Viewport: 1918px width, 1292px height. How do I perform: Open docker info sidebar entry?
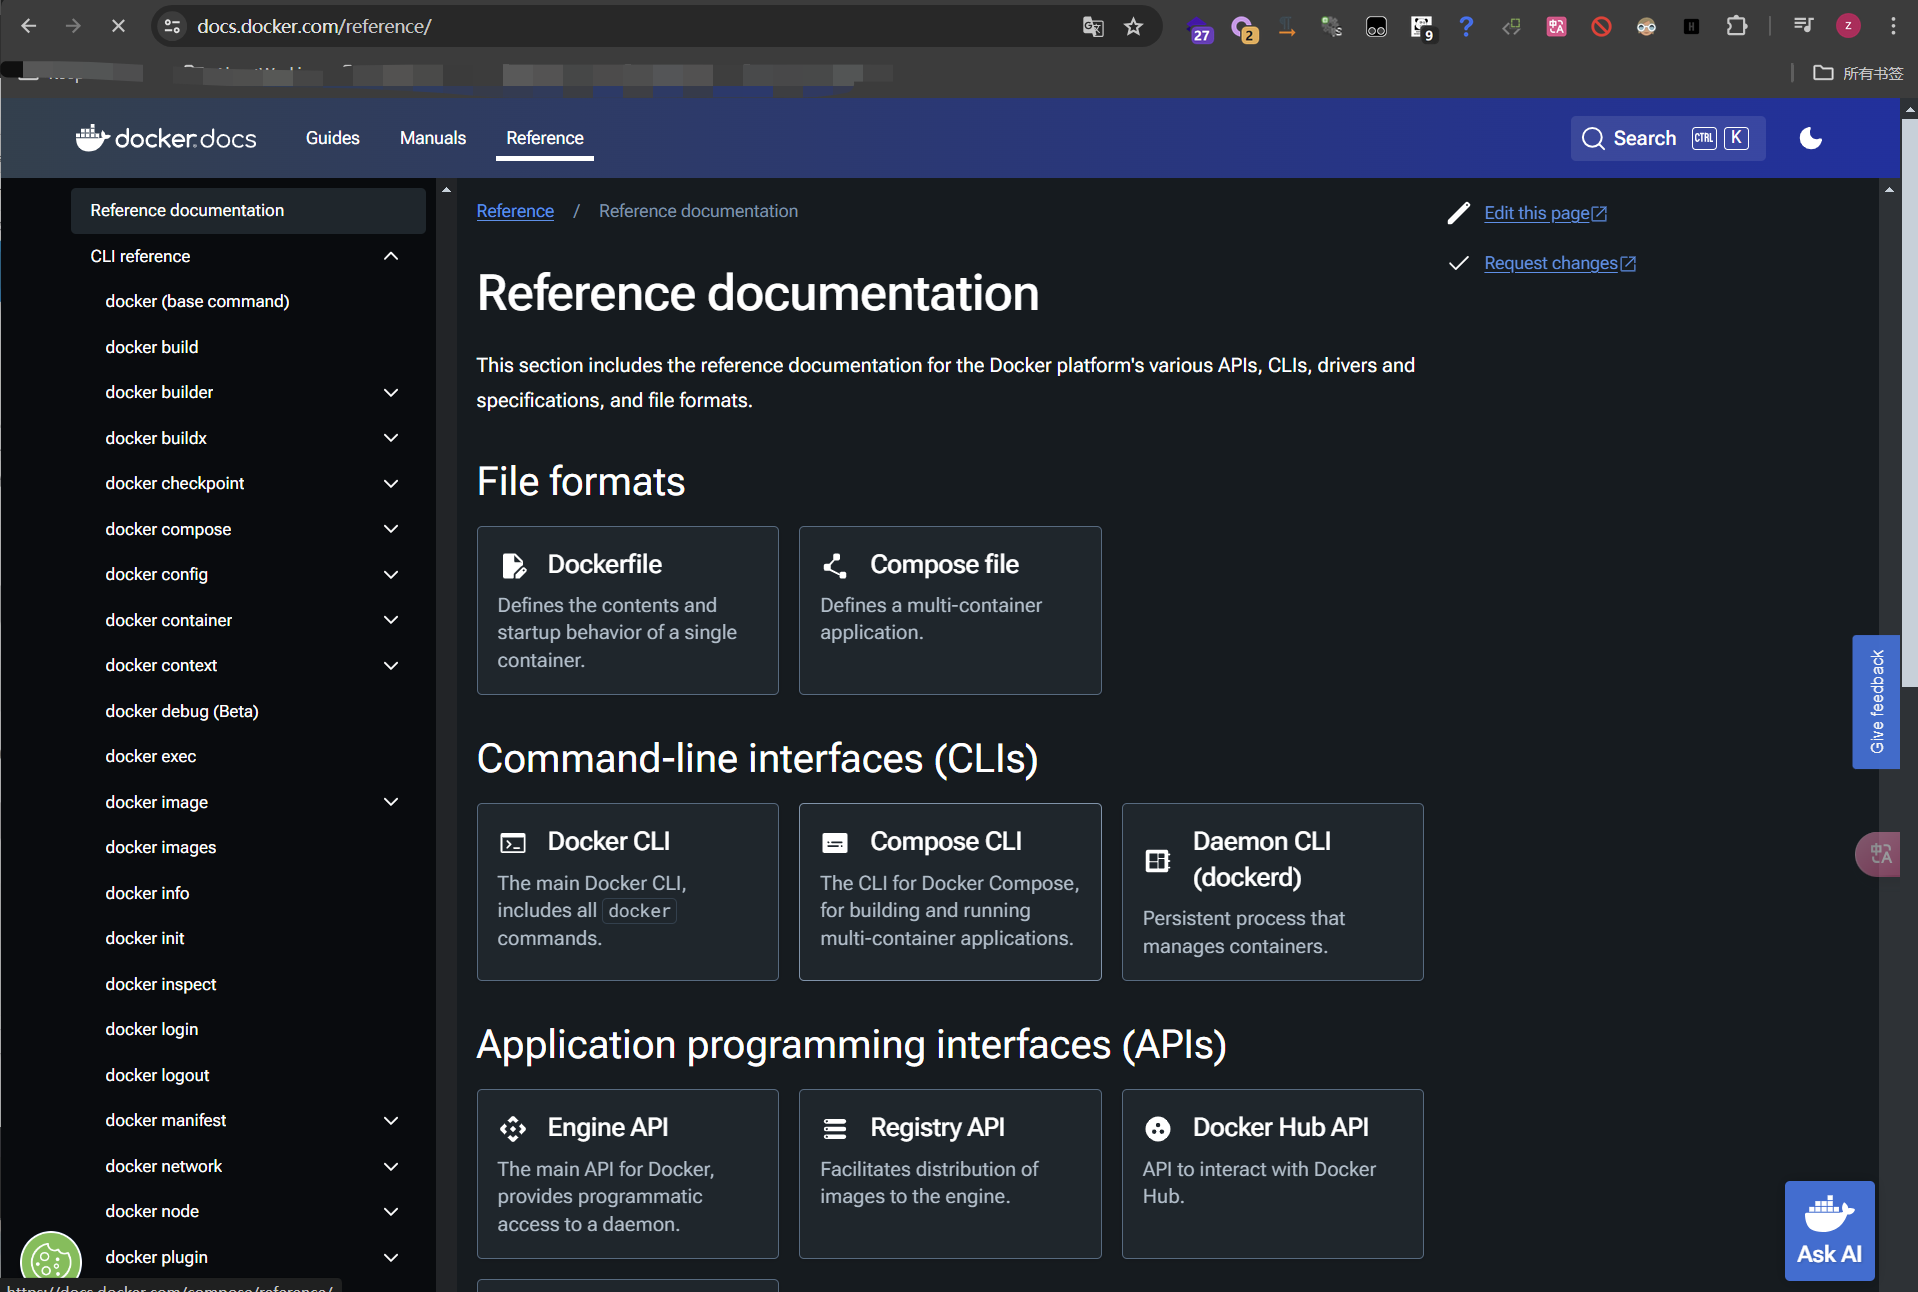(x=147, y=893)
